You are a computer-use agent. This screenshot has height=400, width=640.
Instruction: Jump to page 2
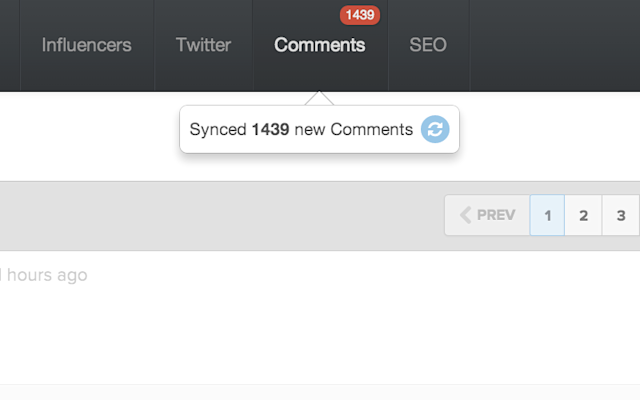[583, 215]
